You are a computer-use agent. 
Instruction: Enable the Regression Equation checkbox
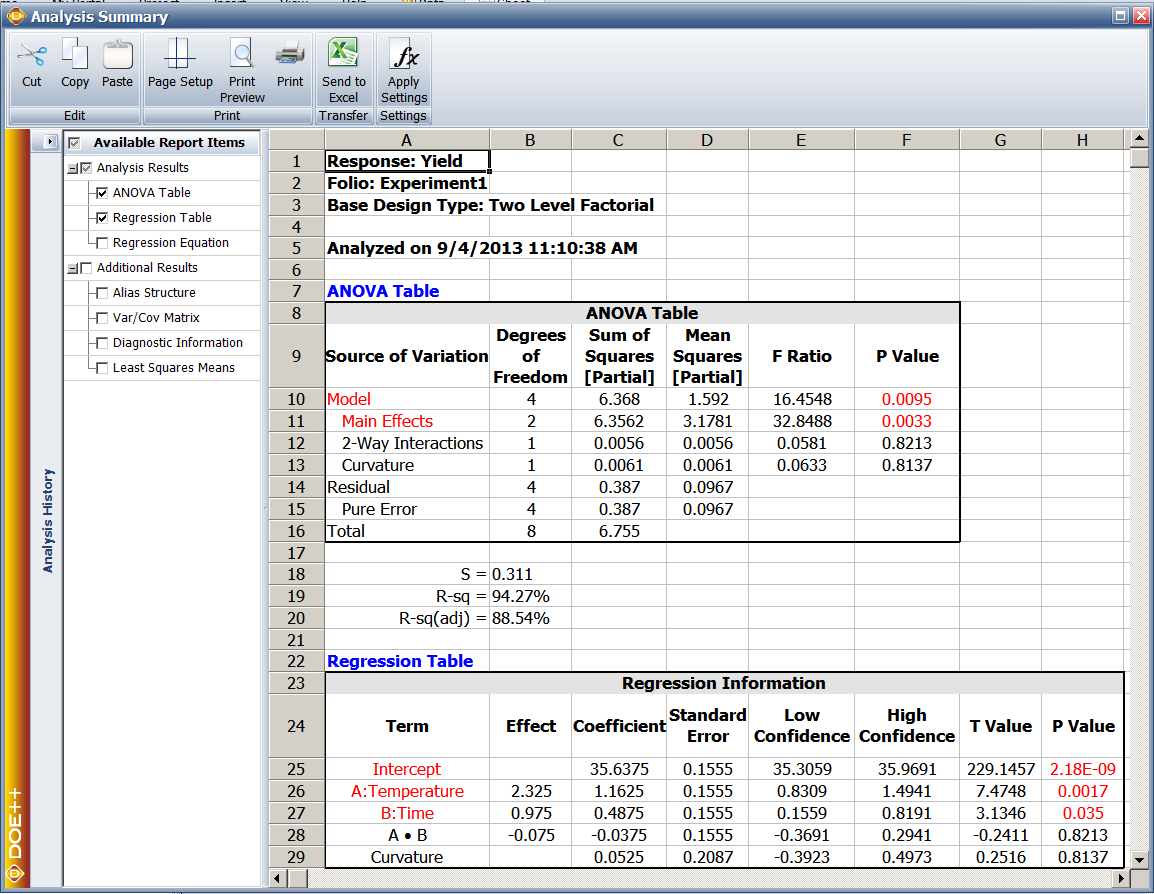coord(102,243)
